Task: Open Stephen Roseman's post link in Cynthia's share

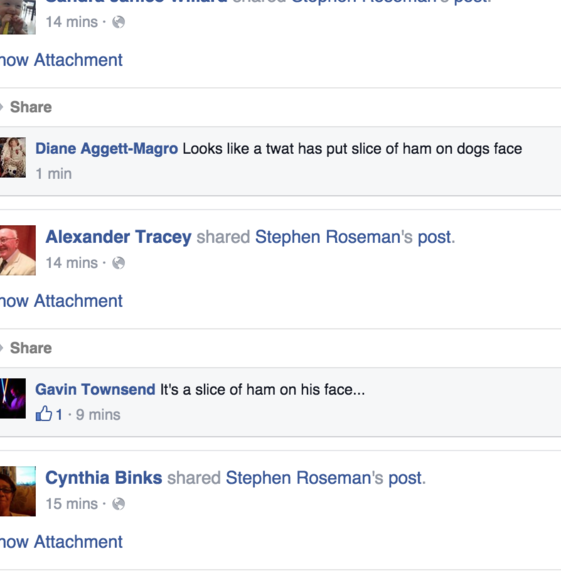Action: [x=324, y=478]
